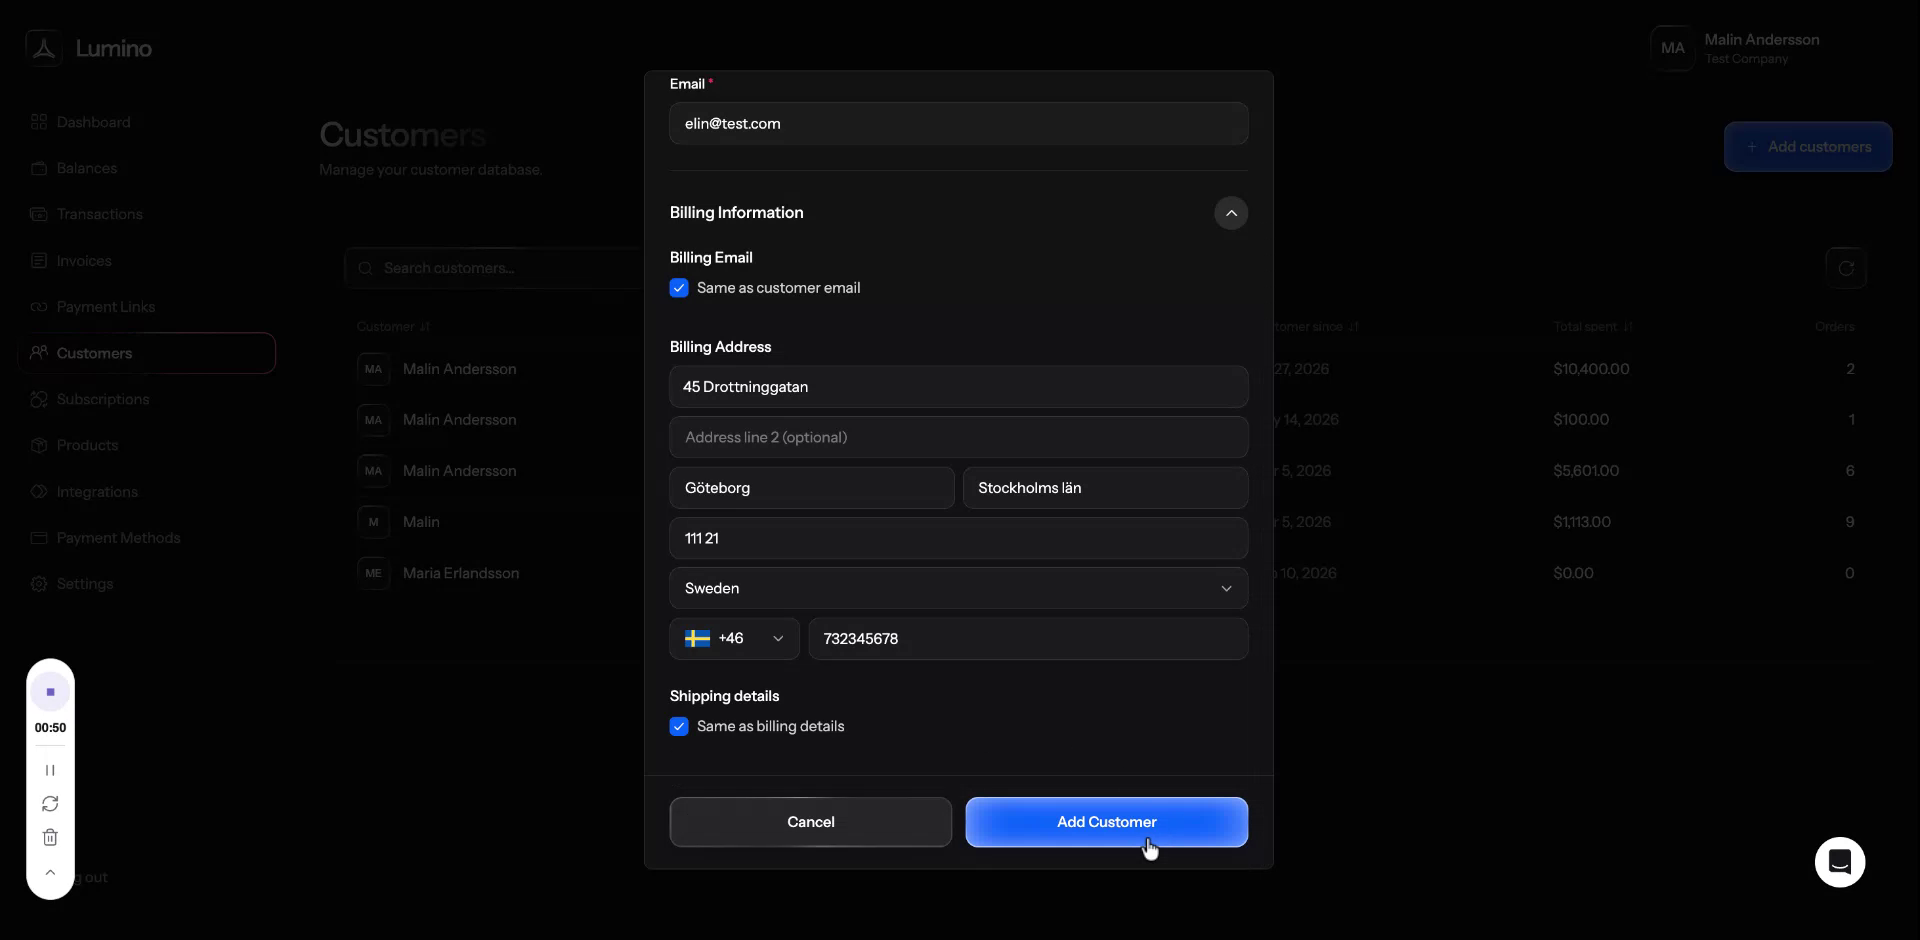The height and width of the screenshot is (940, 1920).
Task: Click the 111 21 postal code field
Action: [x=958, y=538]
